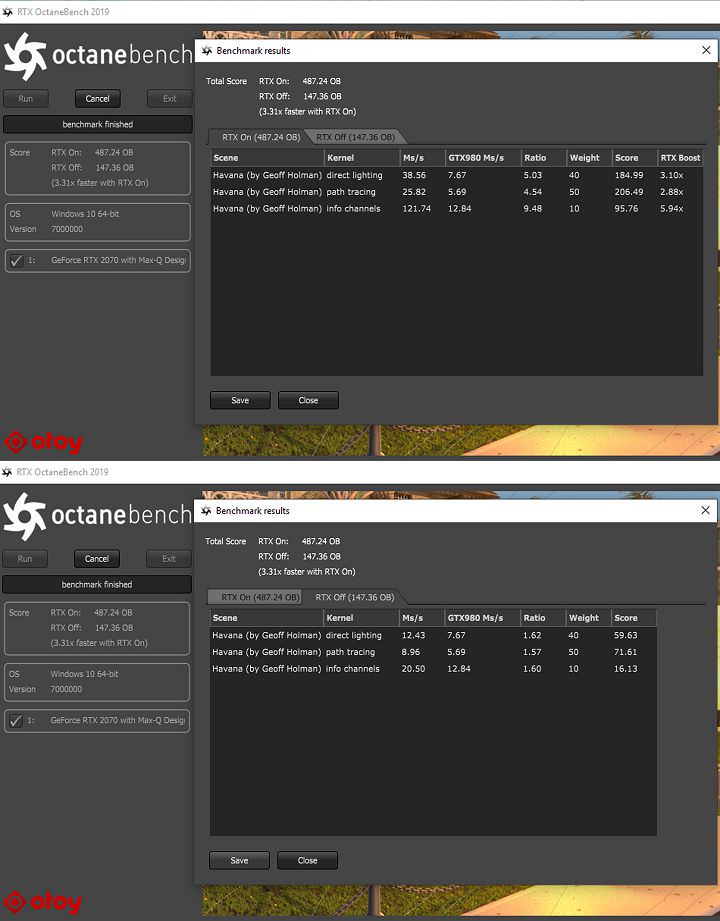
Task: Click Score header in the RTX Boost table
Action: click(634, 157)
